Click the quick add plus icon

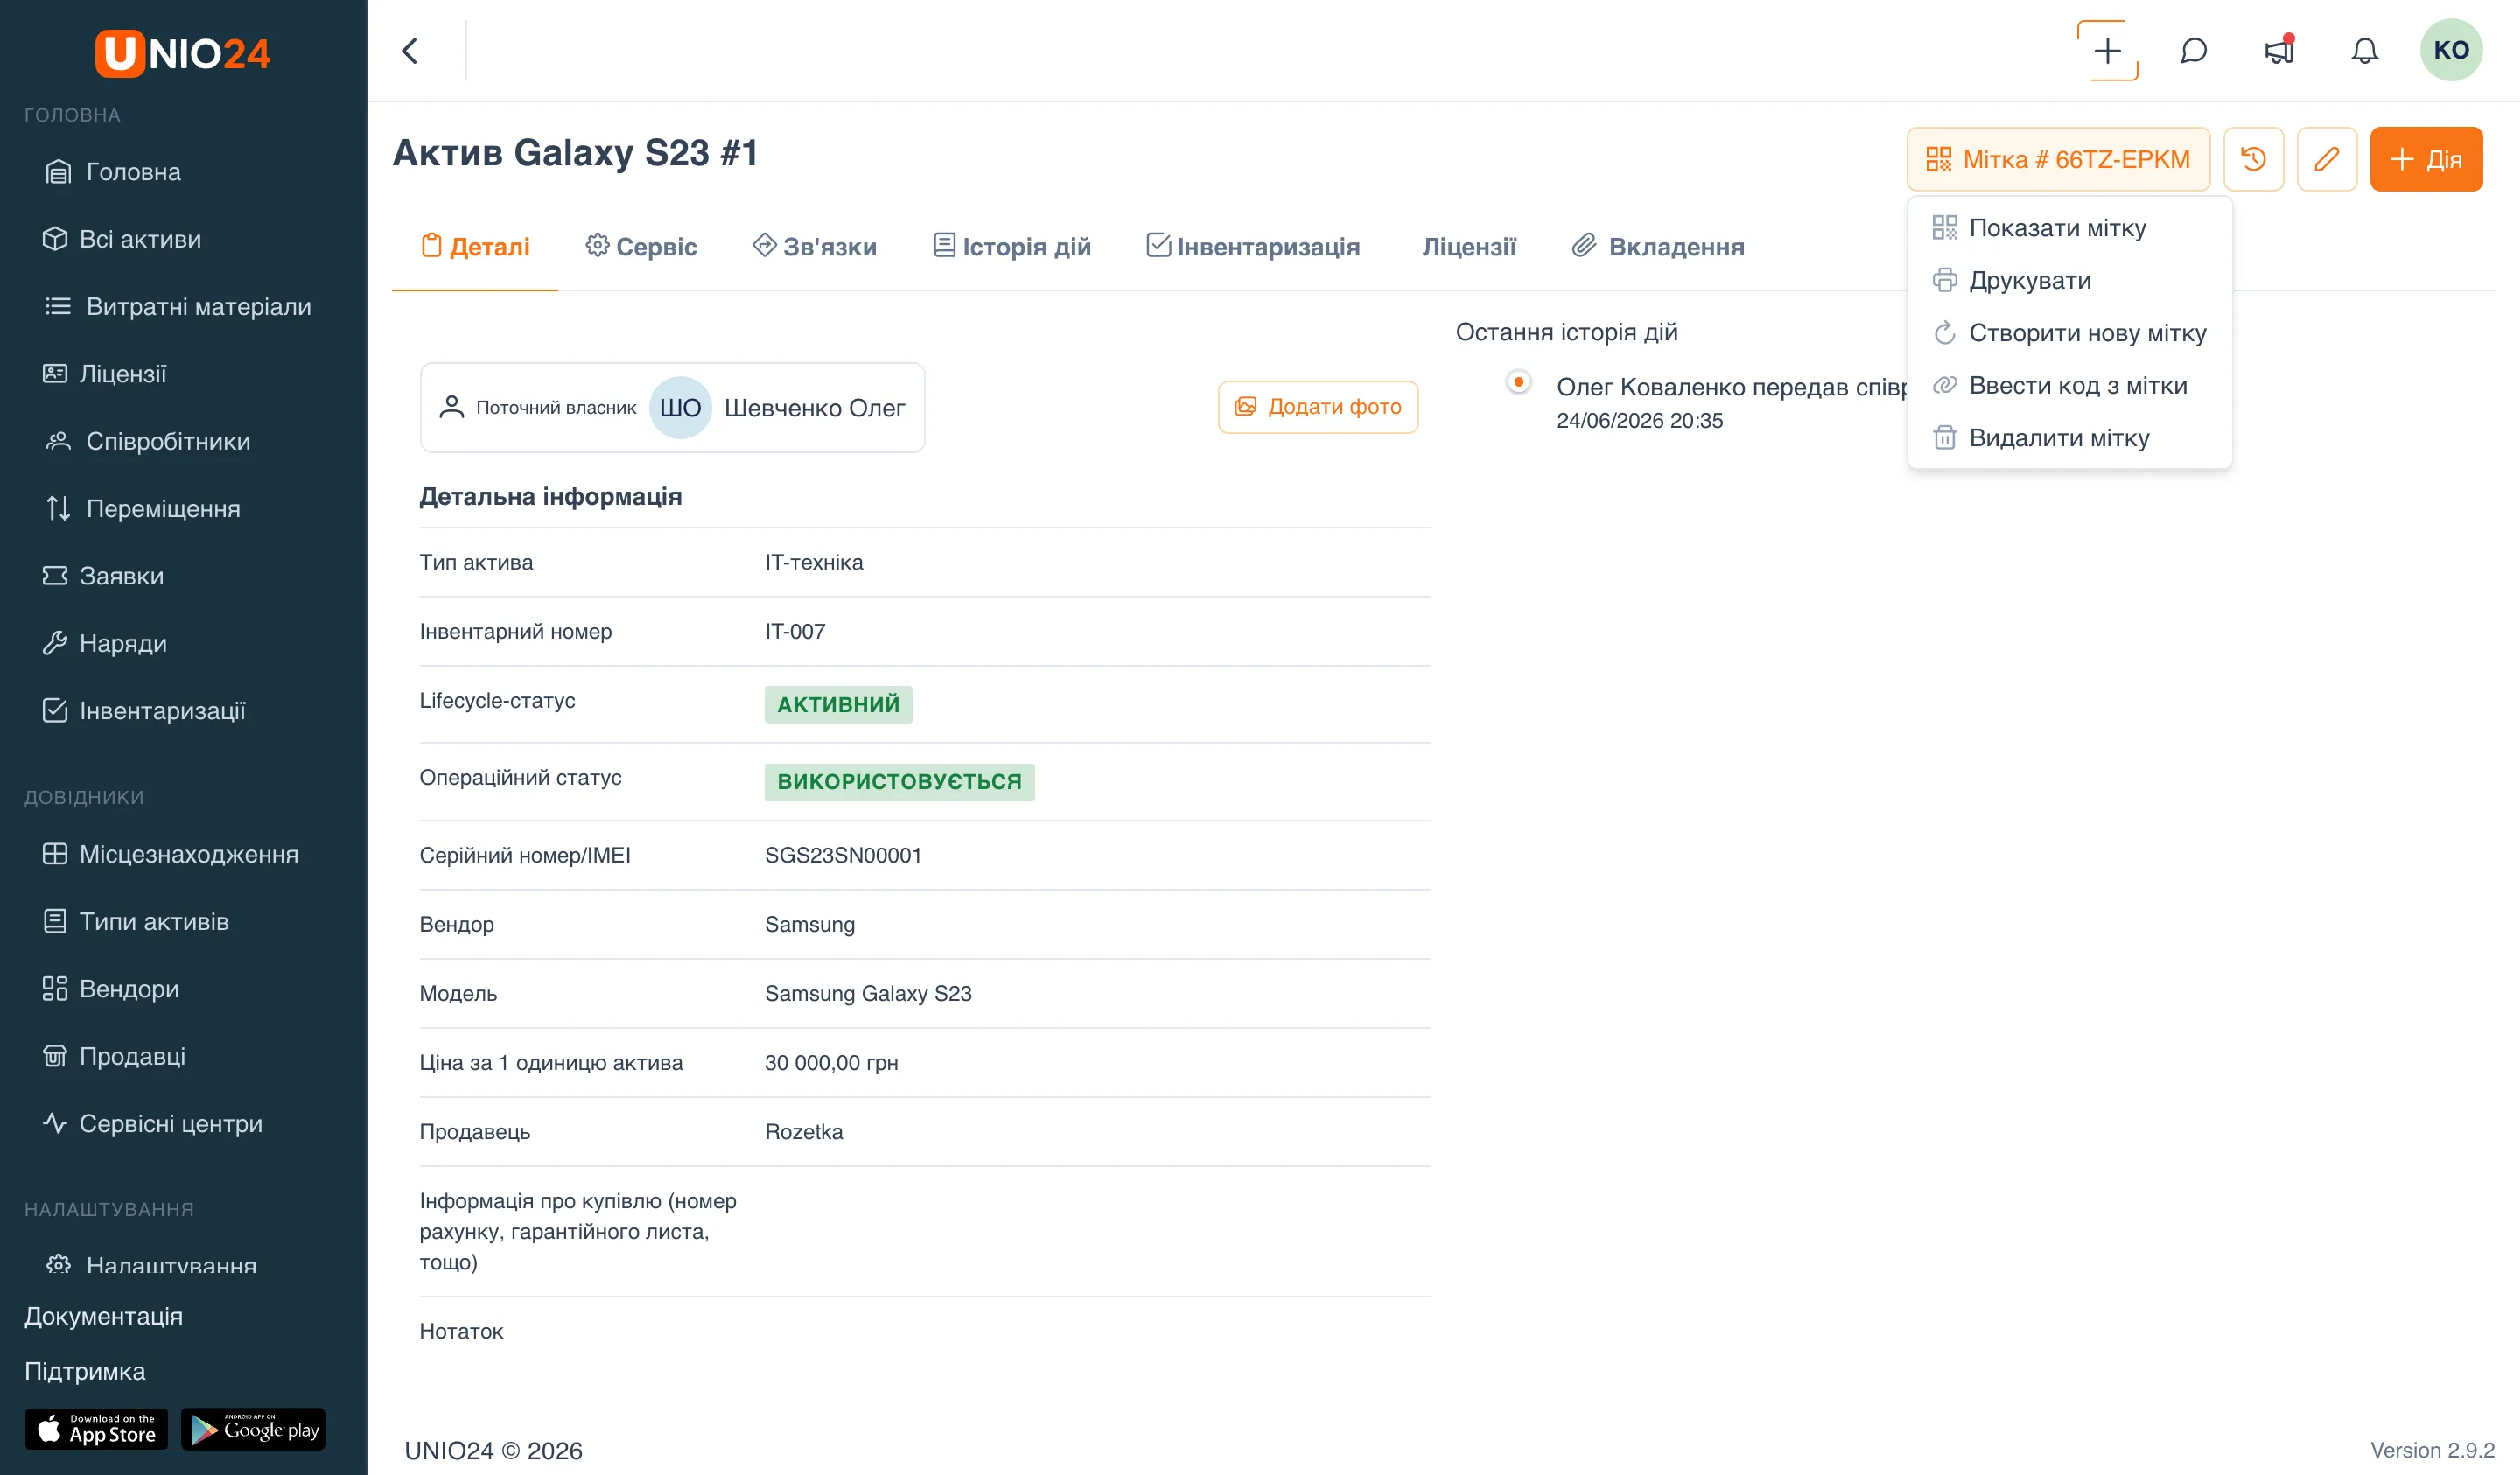[2107, 51]
